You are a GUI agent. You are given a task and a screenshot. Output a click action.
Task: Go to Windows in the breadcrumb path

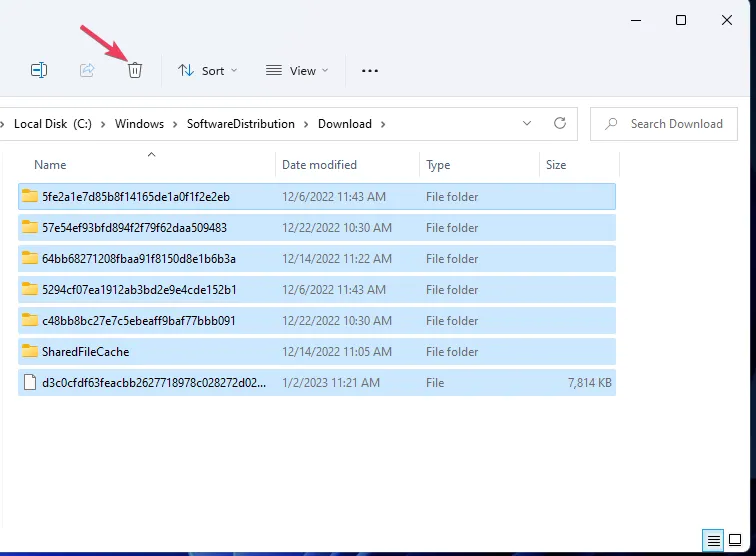click(x=139, y=124)
